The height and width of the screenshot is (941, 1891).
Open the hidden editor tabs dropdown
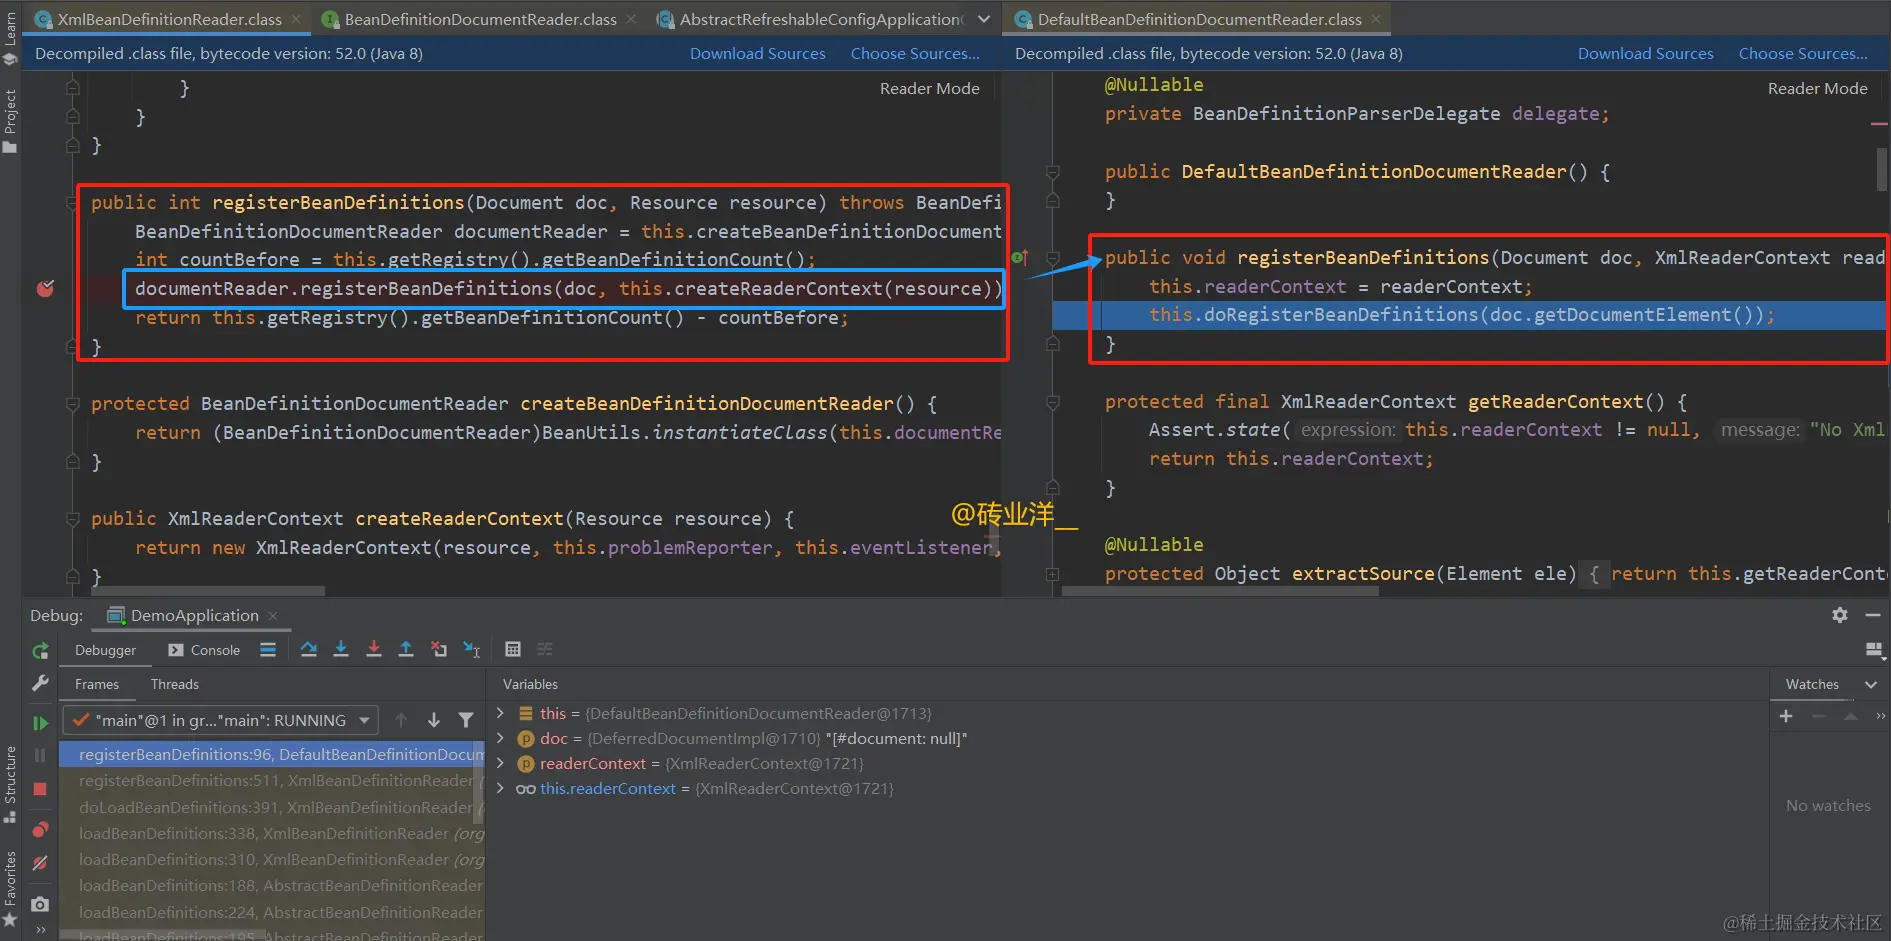[984, 19]
